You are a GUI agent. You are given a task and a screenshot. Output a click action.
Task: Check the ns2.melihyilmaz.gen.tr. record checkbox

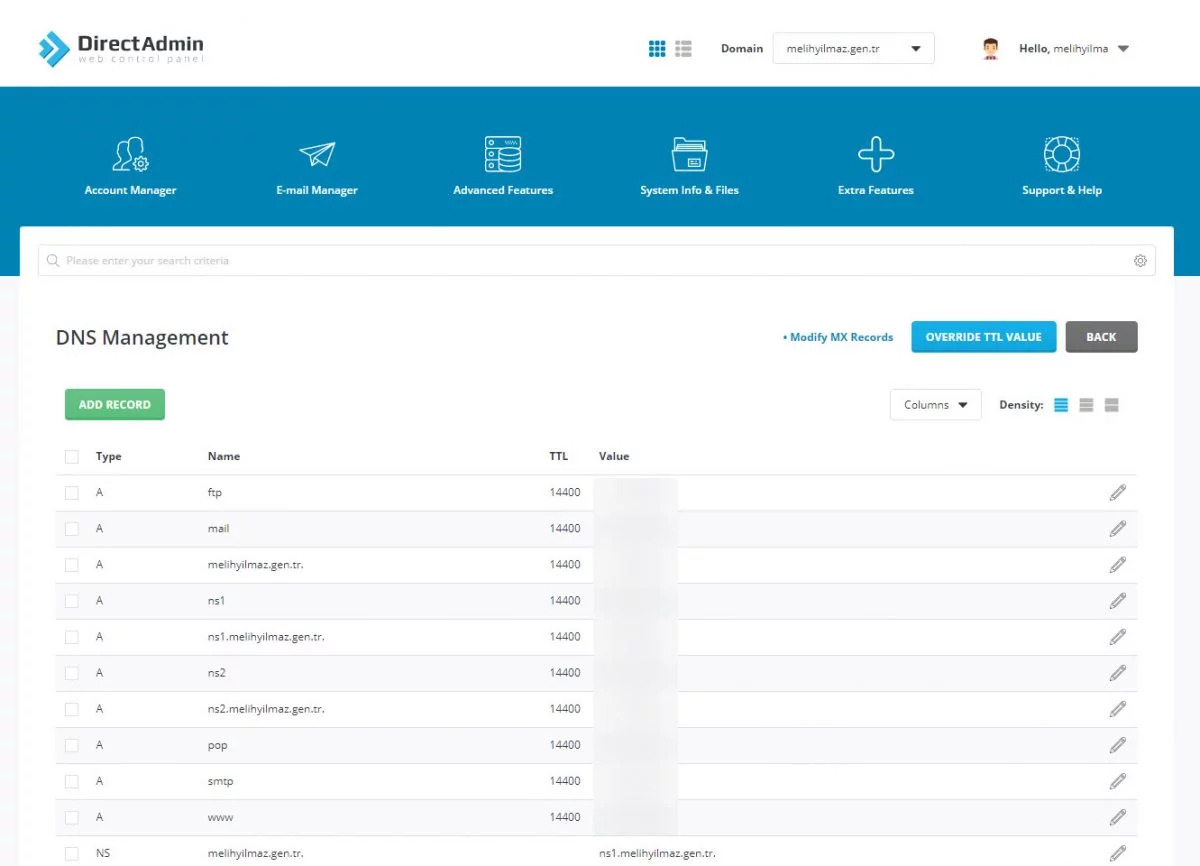pyautogui.click(x=71, y=709)
